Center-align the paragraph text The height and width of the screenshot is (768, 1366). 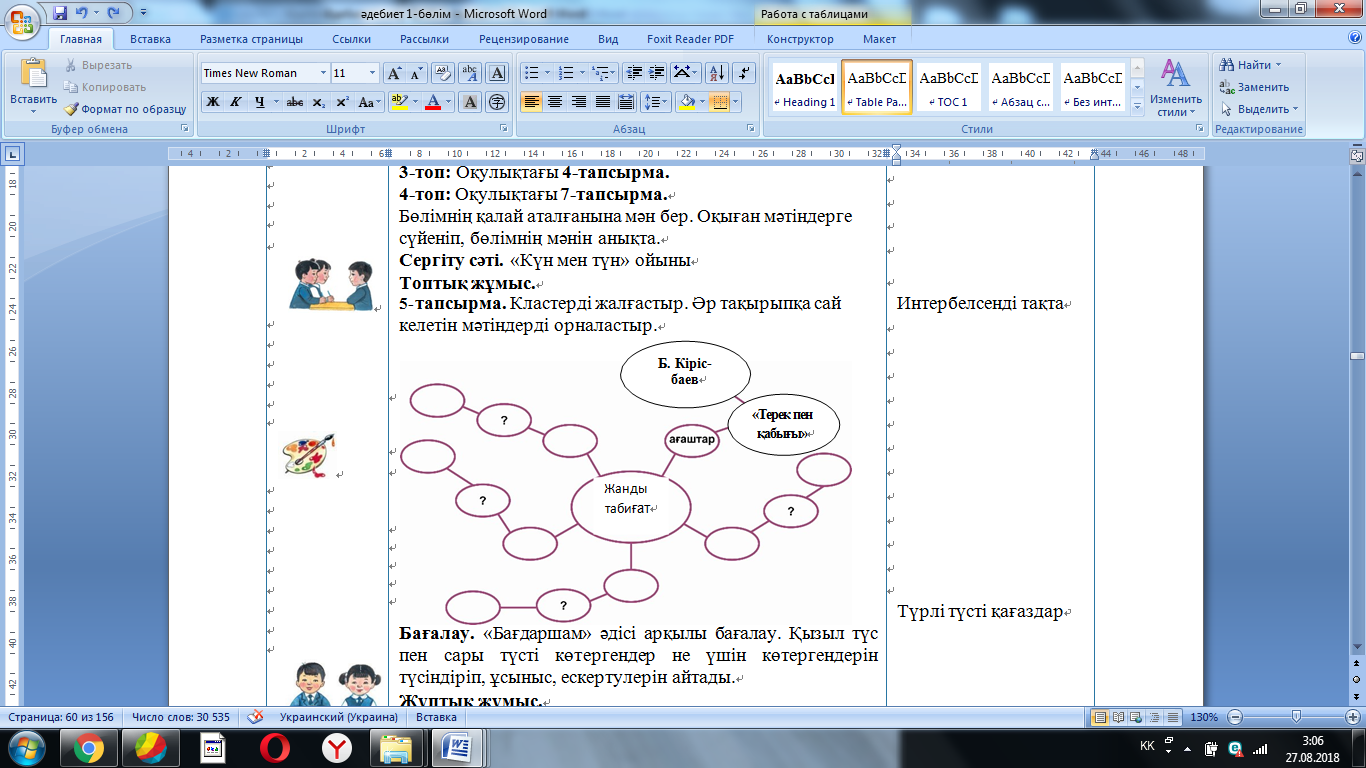pyautogui.click(x=554, y=102)
